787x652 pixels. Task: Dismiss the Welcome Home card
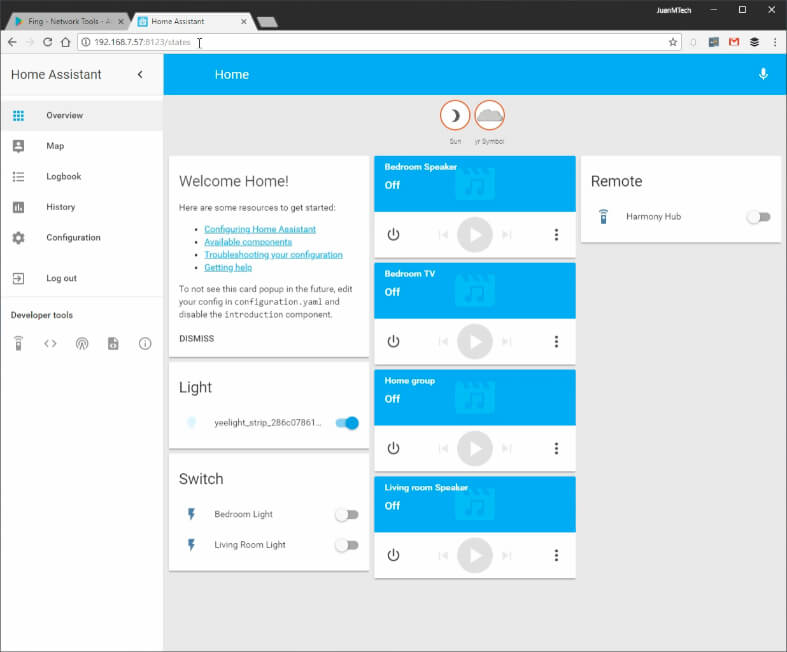pos(196,339)
